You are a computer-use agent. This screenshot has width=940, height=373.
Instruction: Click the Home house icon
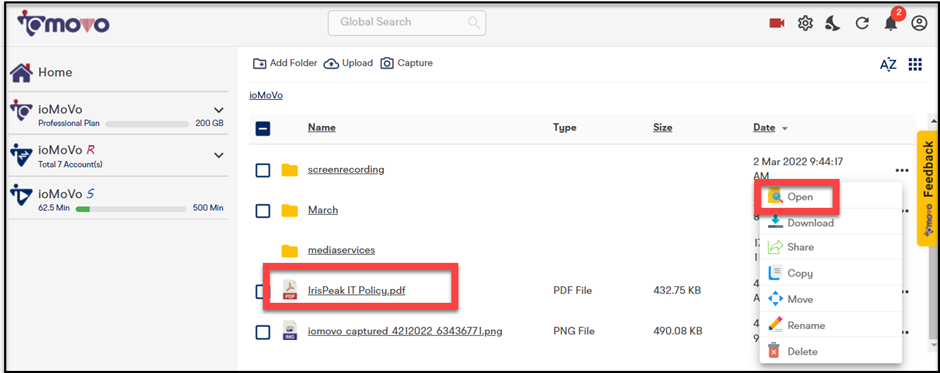click(21, 73)
